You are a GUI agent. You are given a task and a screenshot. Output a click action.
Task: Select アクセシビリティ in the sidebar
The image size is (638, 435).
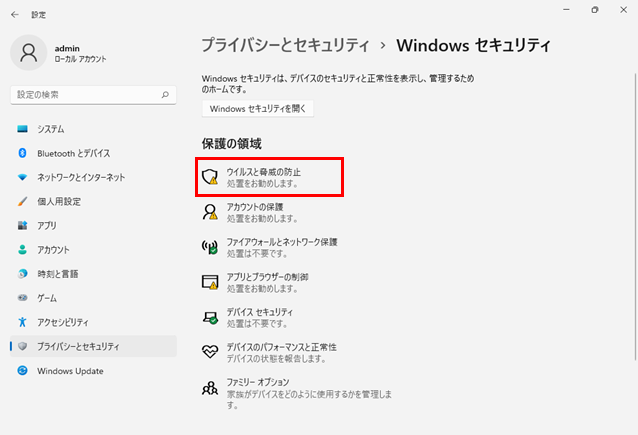94,322
